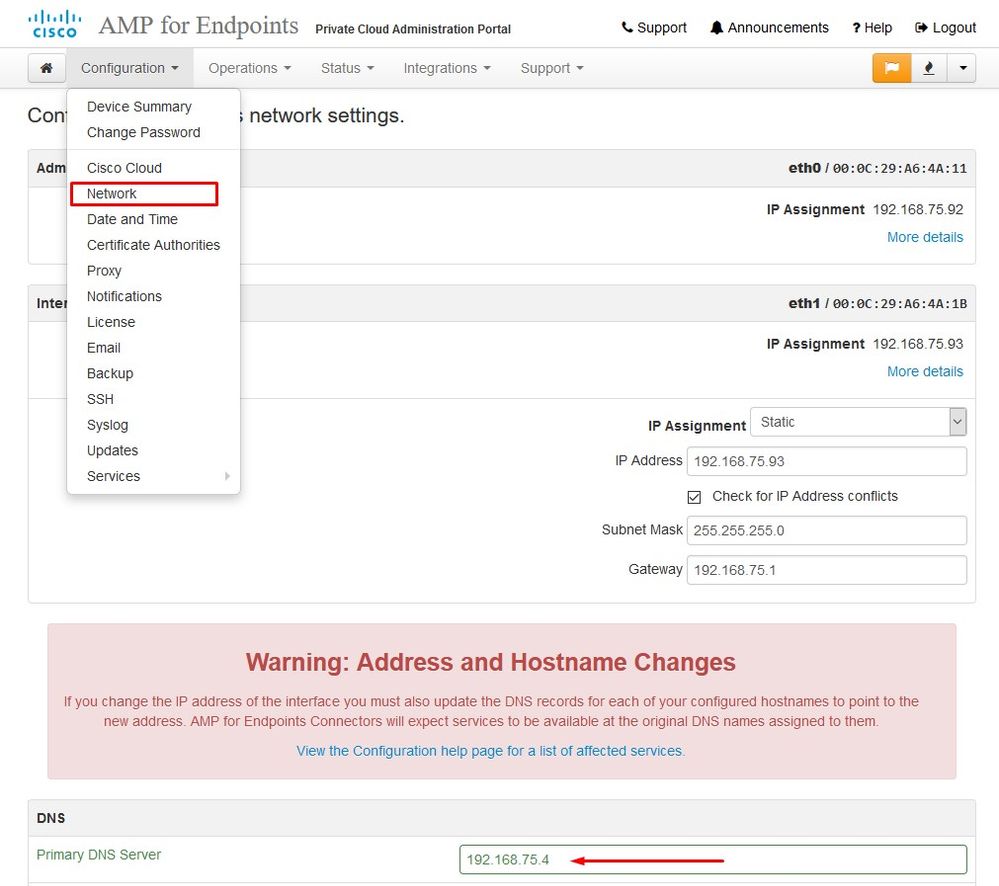Open Announcements in the header
This screenshot has height=886, width=999.
(x=770, y=27)
